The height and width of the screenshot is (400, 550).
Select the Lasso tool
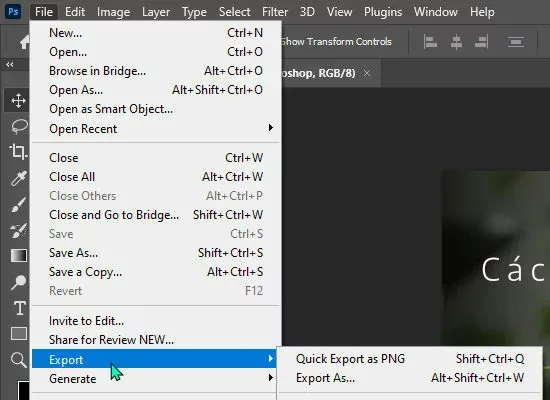click(x=19, y=126)
